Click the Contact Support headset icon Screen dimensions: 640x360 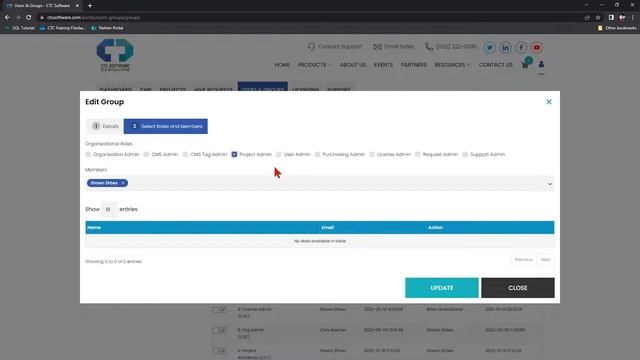click(x=311, y=47)
